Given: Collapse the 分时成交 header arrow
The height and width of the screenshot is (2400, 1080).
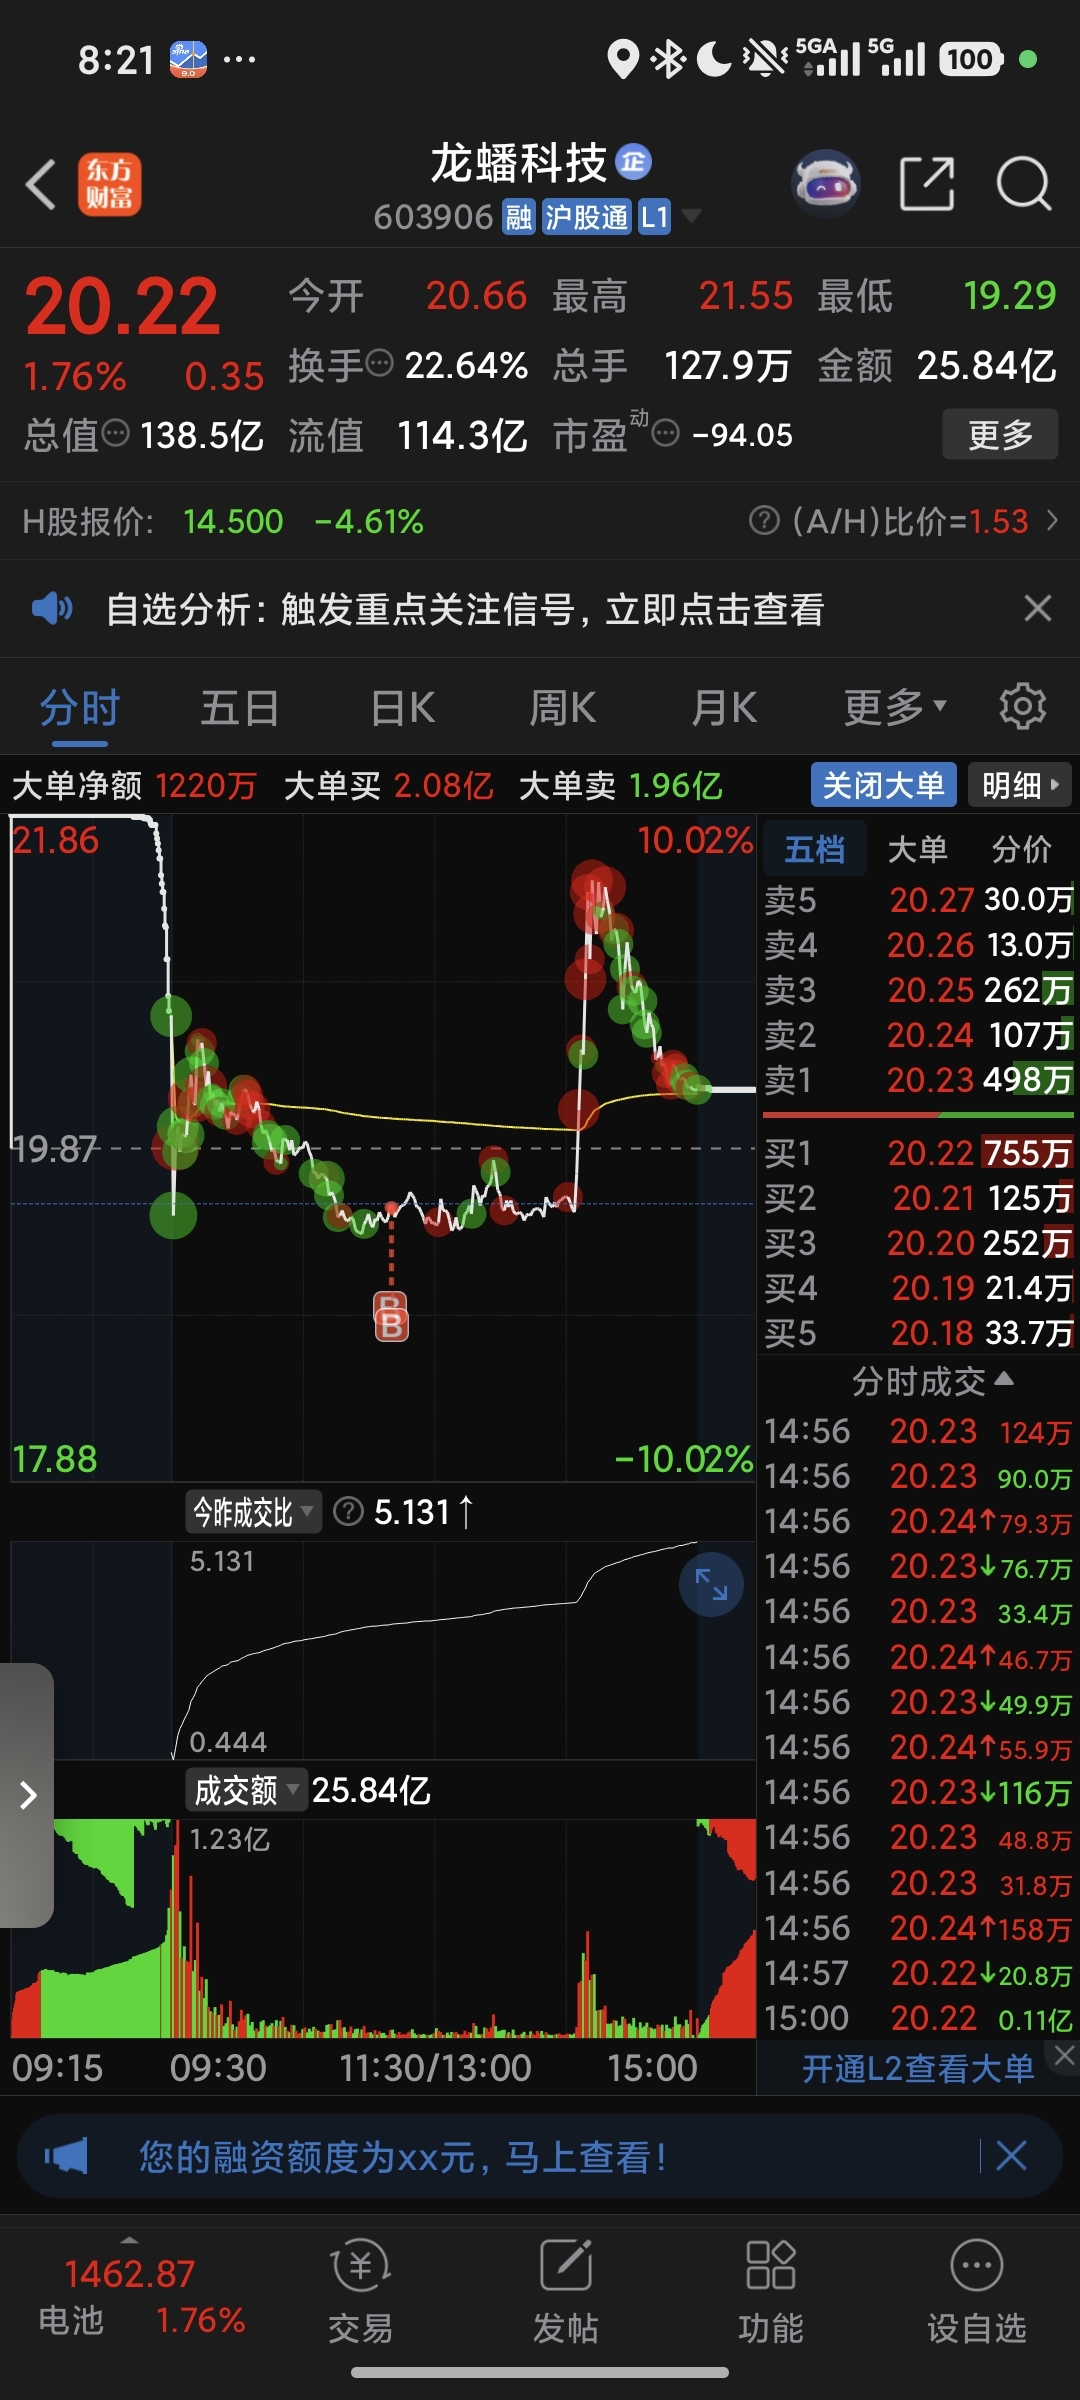Looking at the screenshot, I should click(1004, 1380).
